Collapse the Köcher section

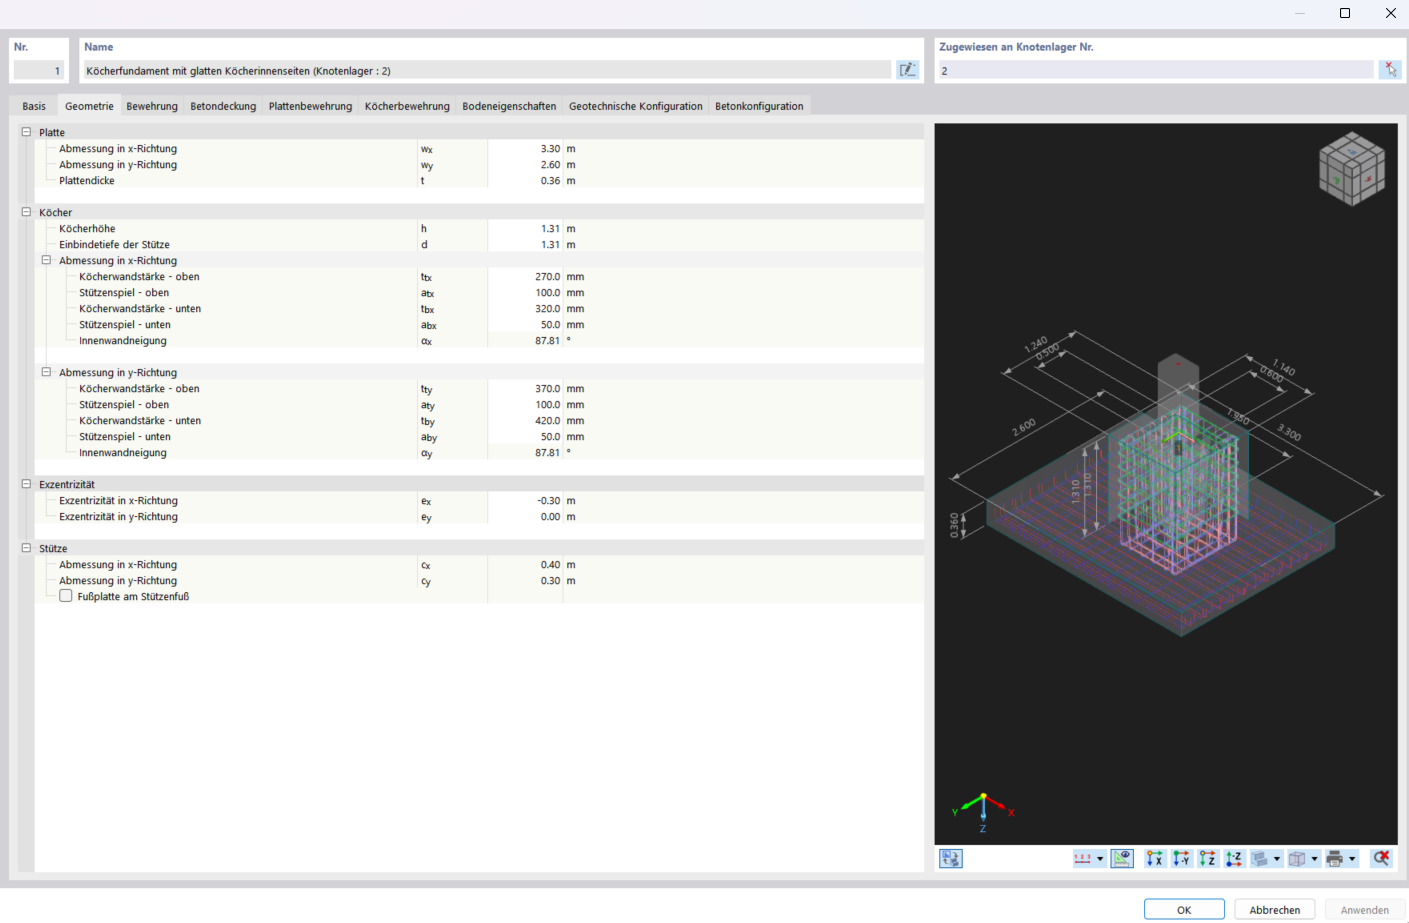pyautogui.click(x=25, y=212)
